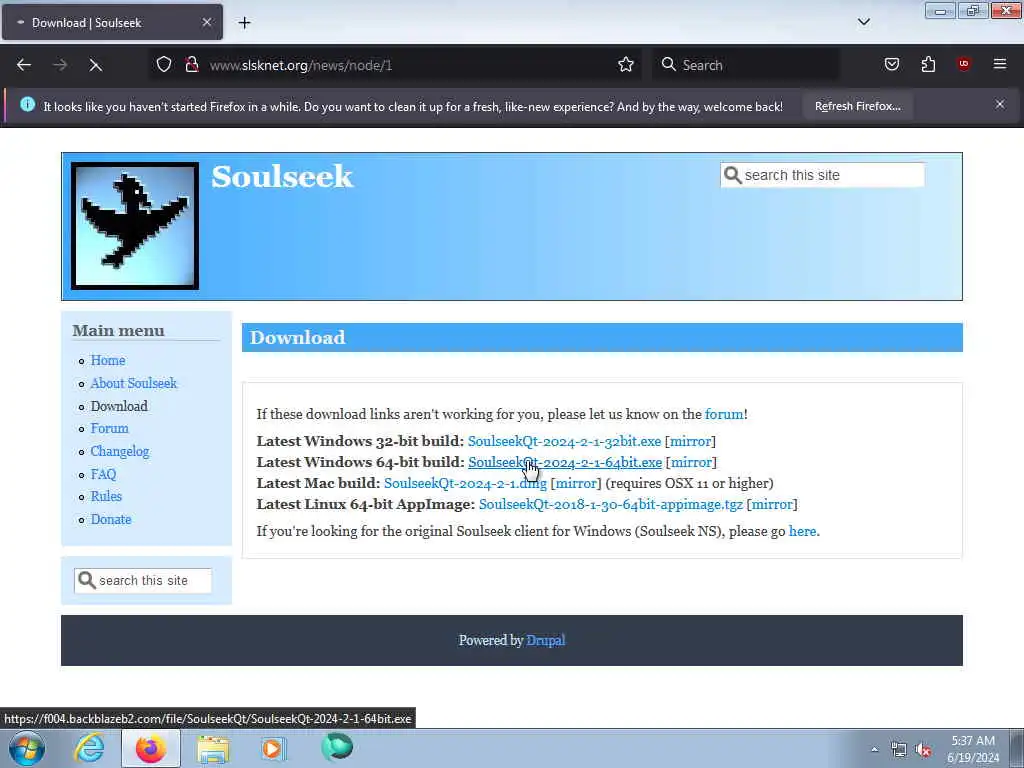The width and height of the screenshot is (1024, 768).
Task: Click the insecure connection padlock icon
Action: (191, 64)
